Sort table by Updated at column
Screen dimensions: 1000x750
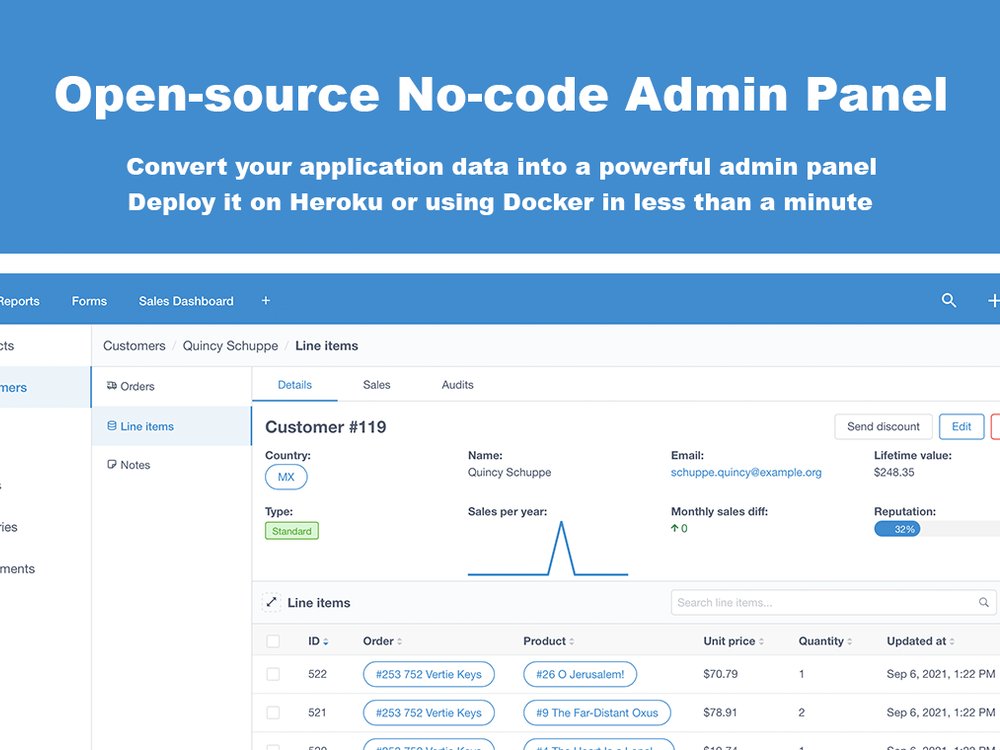click(921, 641)
